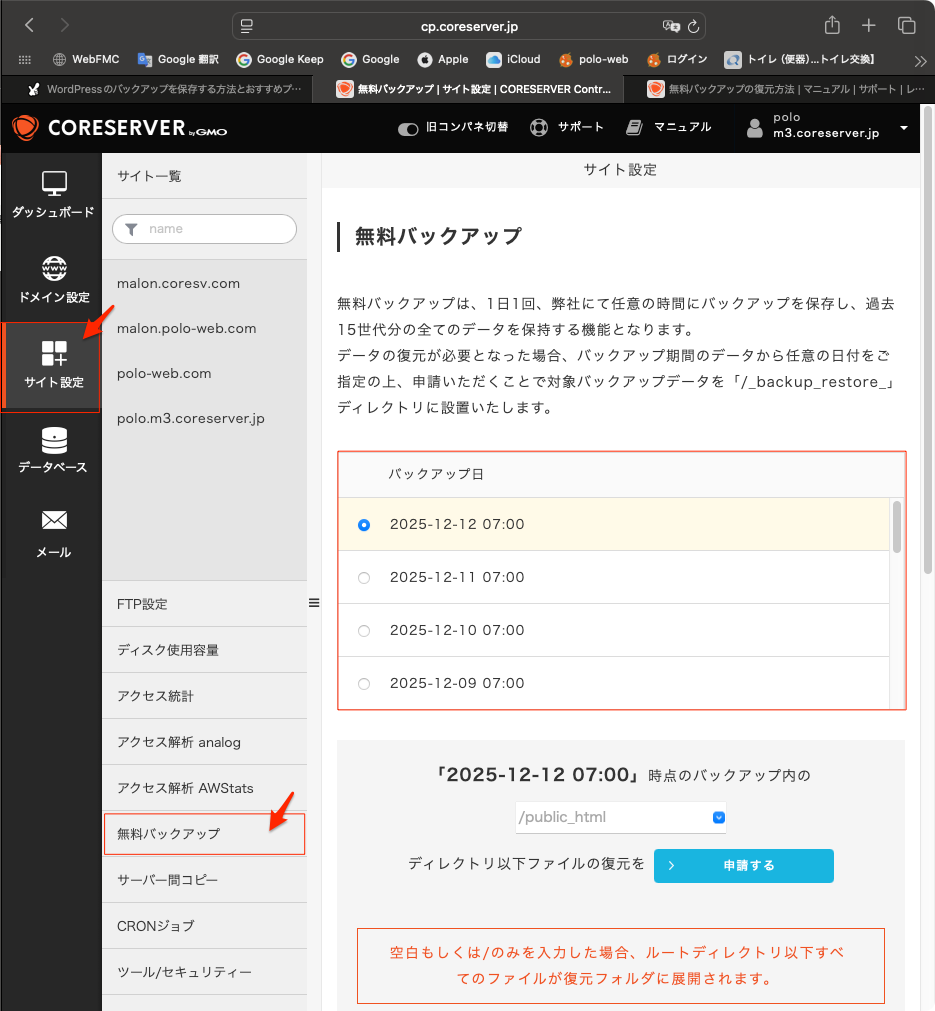Open the Manual (マニュアル) book icon
Screen dimensions: 935x1011
(x=634, y=128)
